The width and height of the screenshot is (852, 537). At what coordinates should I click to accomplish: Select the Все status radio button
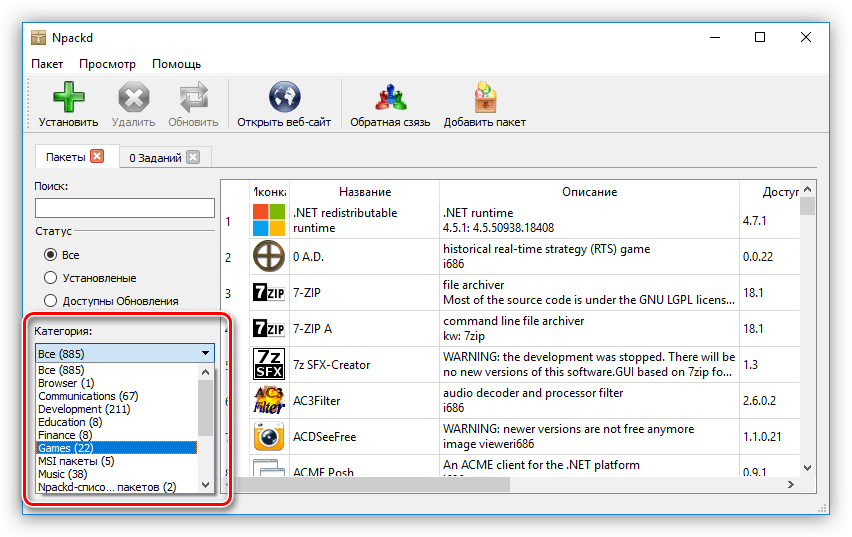51,255
